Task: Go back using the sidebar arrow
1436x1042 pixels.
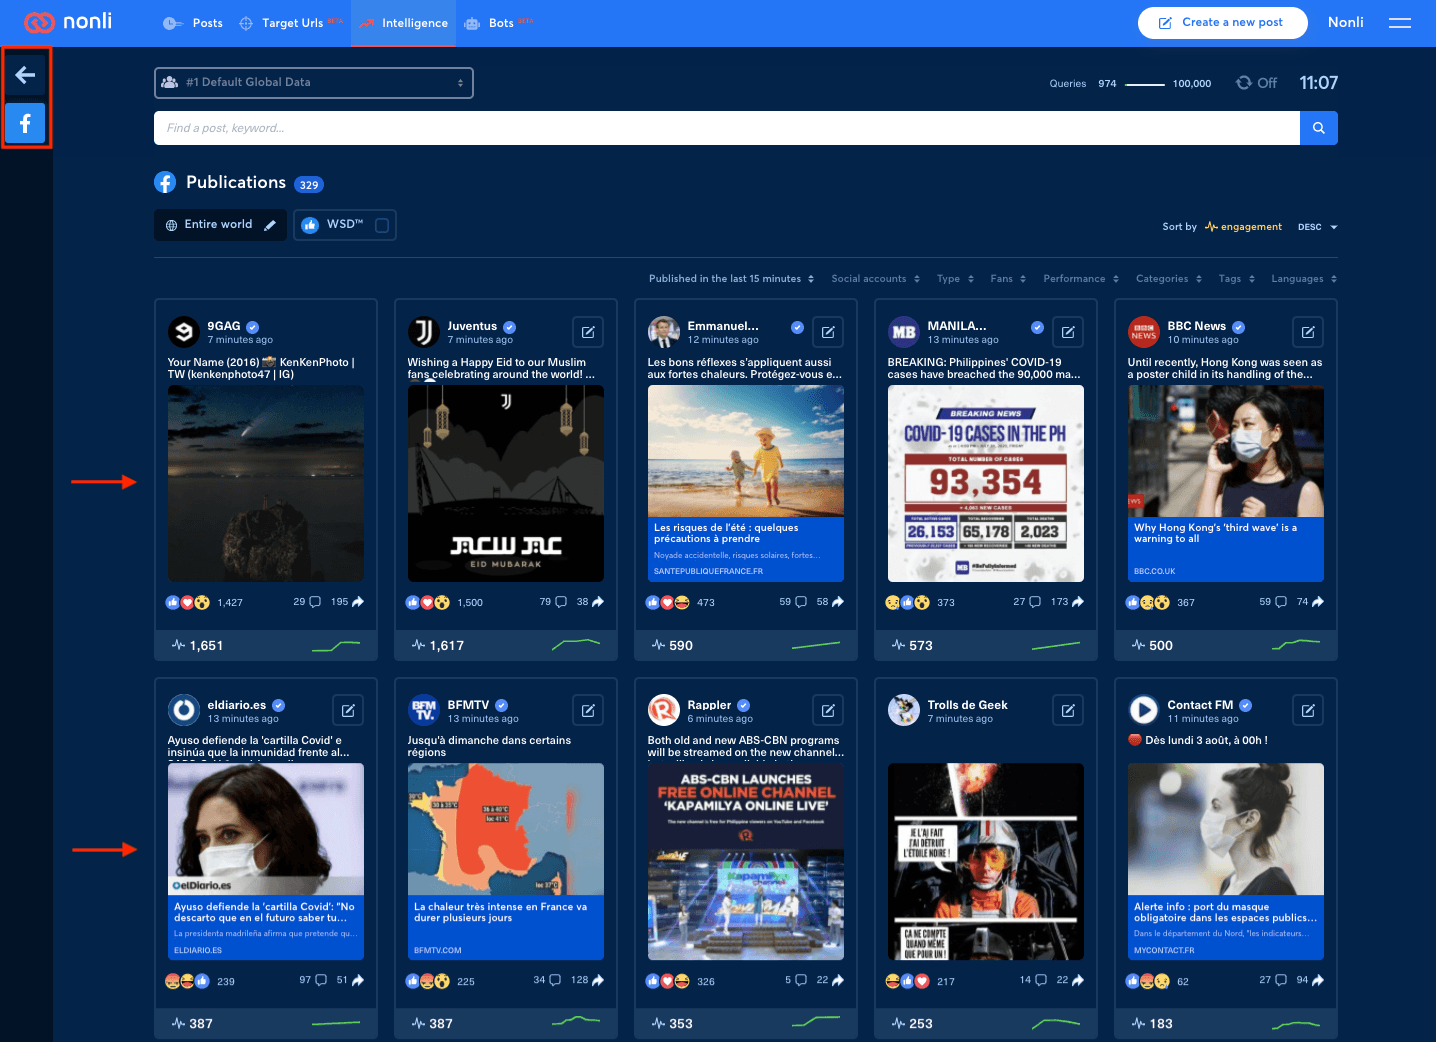Action: [26, 74]
